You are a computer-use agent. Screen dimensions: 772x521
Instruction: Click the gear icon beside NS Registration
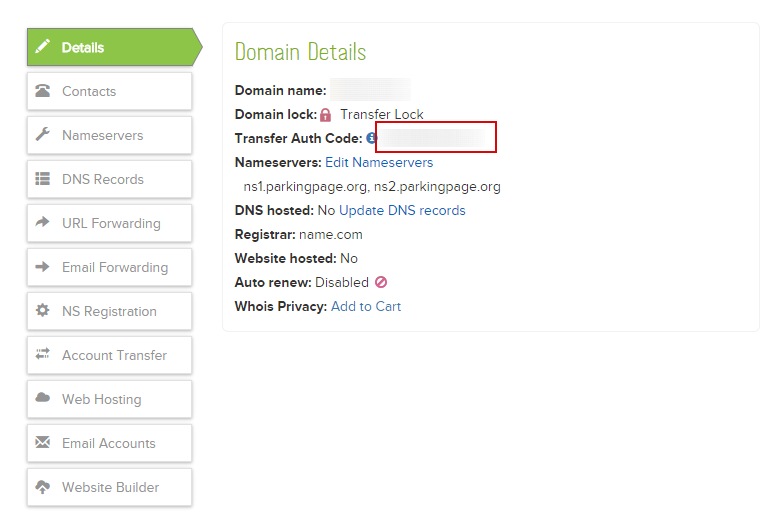tap(43, 311)
